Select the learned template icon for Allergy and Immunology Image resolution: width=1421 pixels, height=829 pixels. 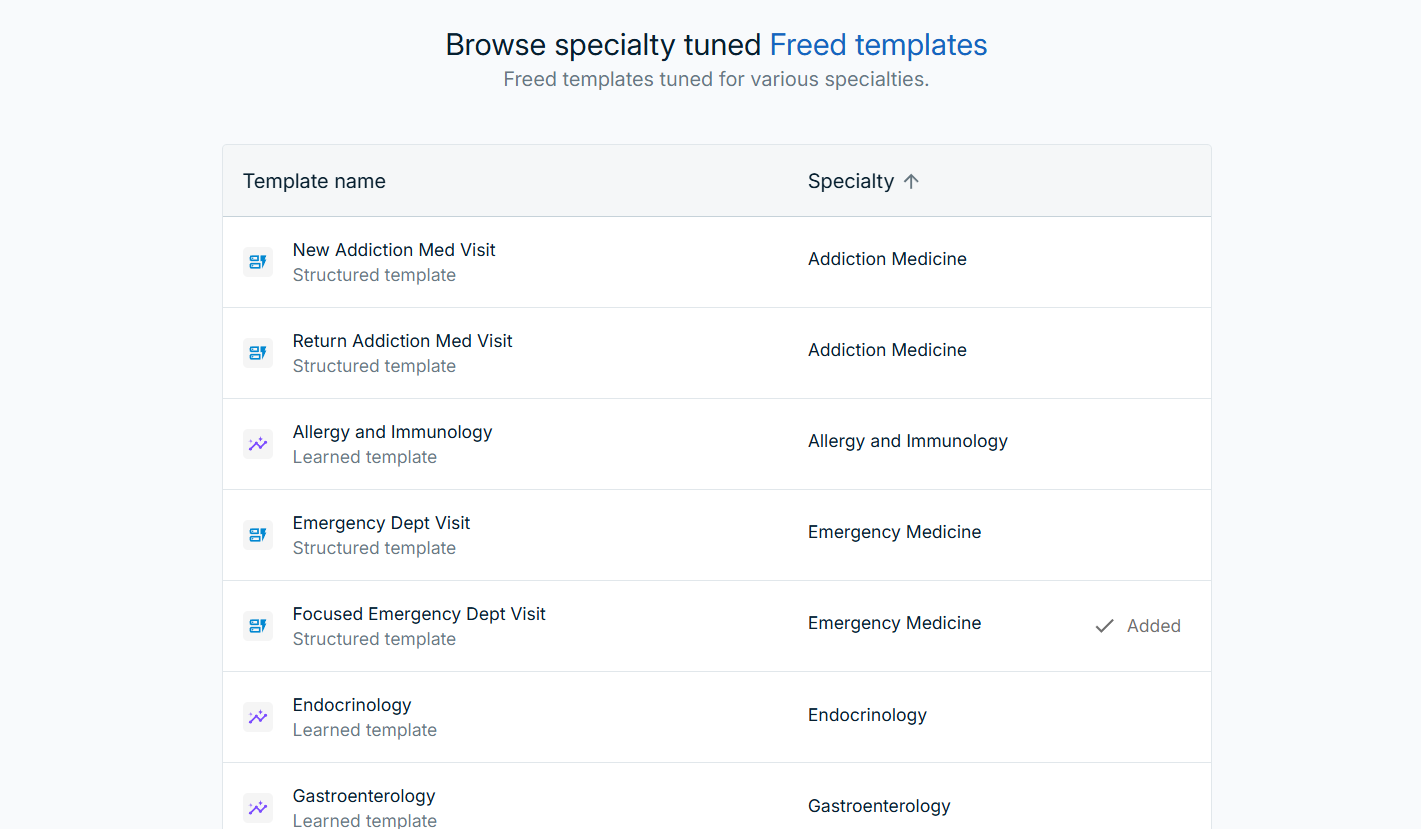258,443
